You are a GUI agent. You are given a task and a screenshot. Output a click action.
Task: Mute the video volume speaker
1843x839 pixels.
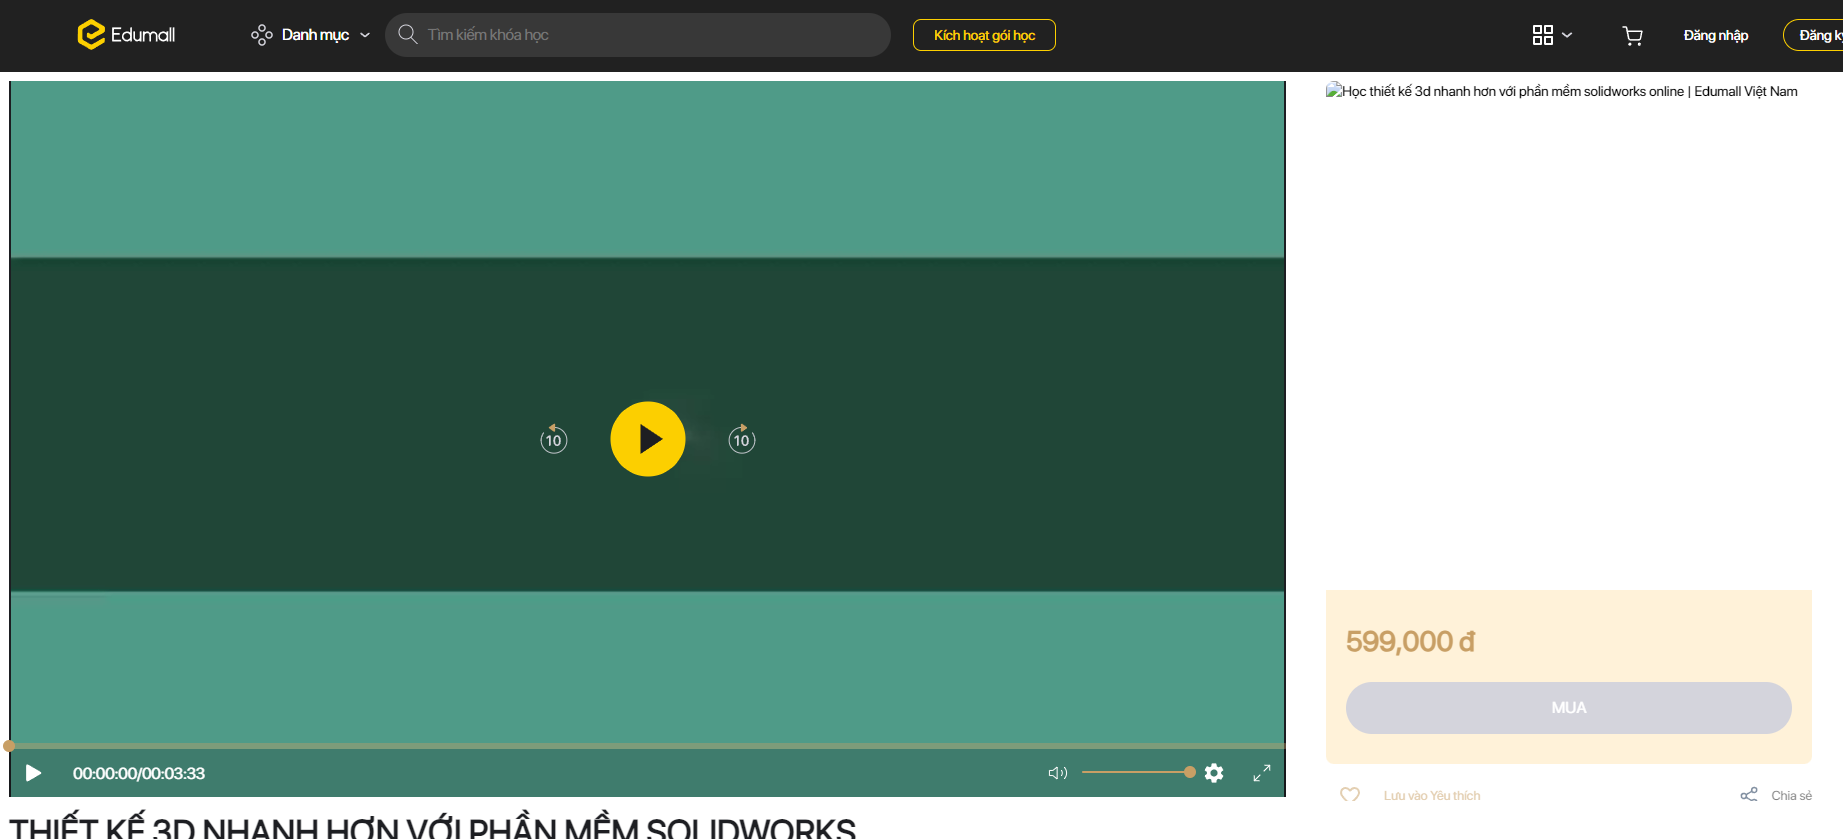coord(1057,773)
